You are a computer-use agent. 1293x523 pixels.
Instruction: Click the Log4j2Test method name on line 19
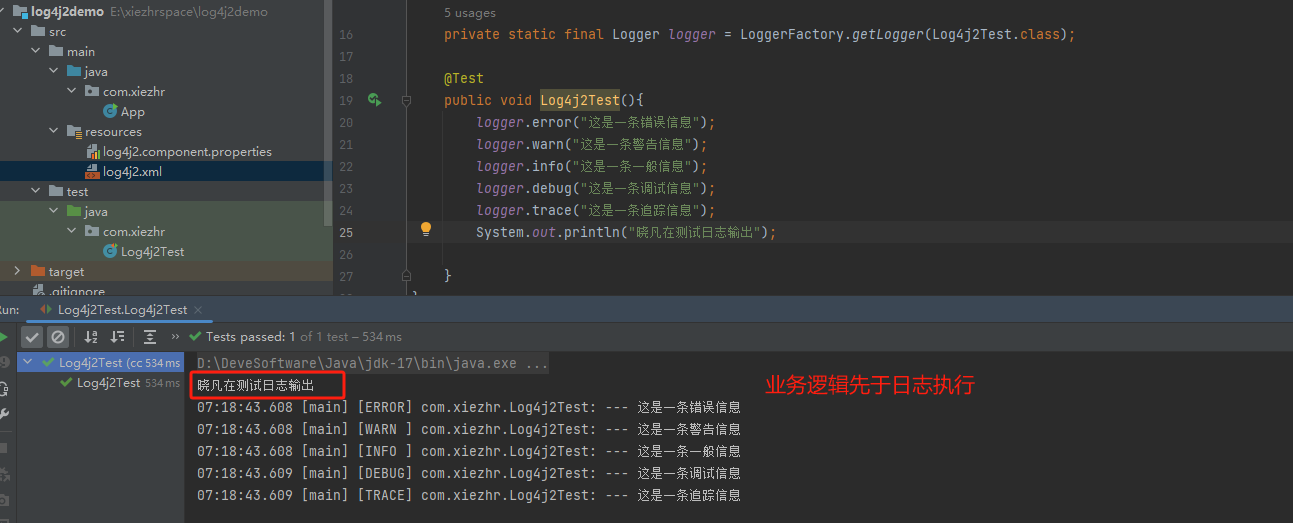[x=580, y=100]
